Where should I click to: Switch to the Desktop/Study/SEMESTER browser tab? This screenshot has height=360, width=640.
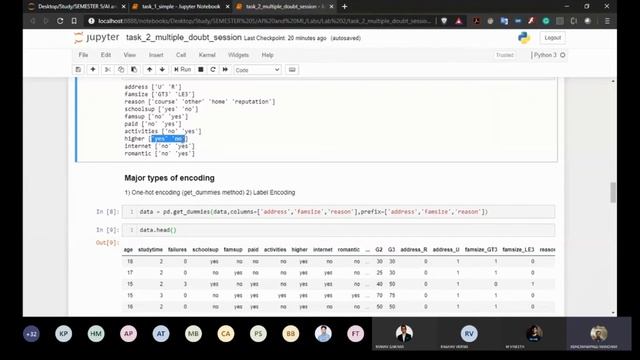click(76, 7)
